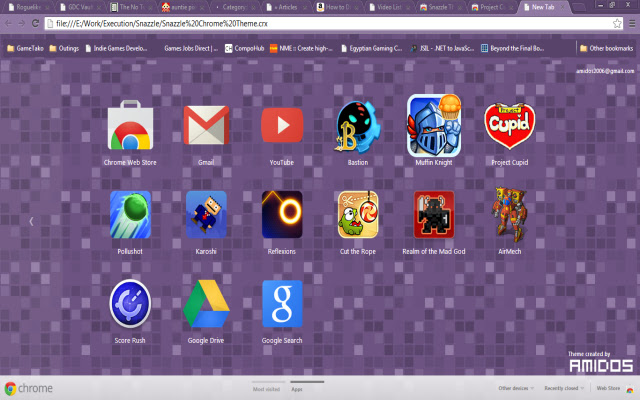Bookmark this page with the star

coord(617,23)
